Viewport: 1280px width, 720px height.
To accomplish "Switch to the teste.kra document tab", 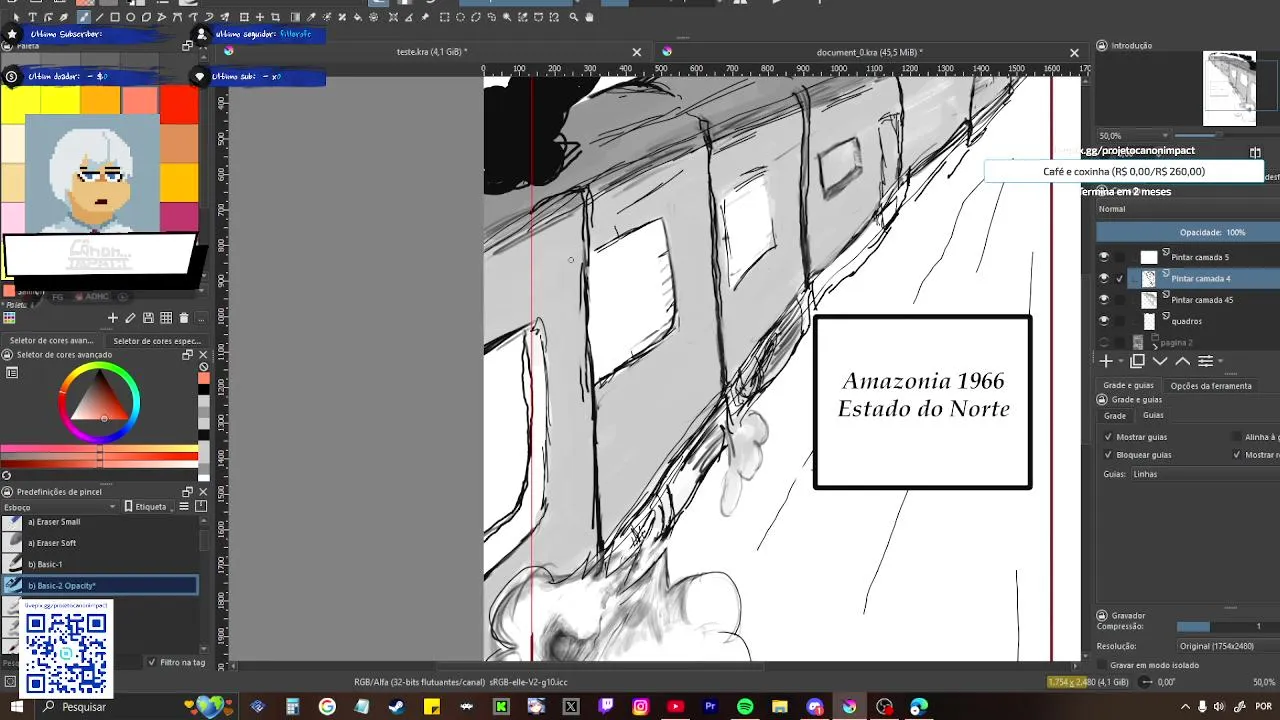I will 432,52.
